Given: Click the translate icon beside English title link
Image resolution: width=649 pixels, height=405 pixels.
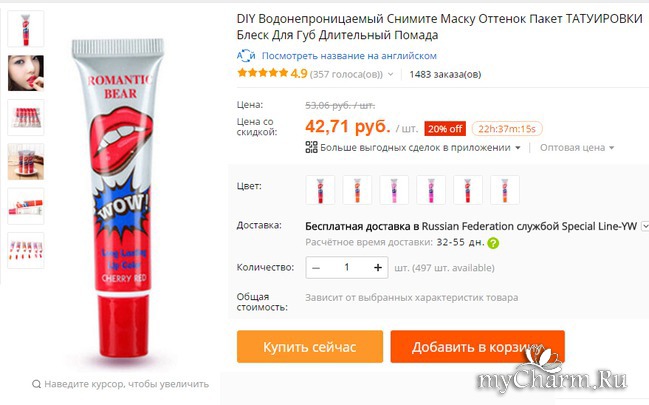Looking at the screenshot, I should [246, 55].
